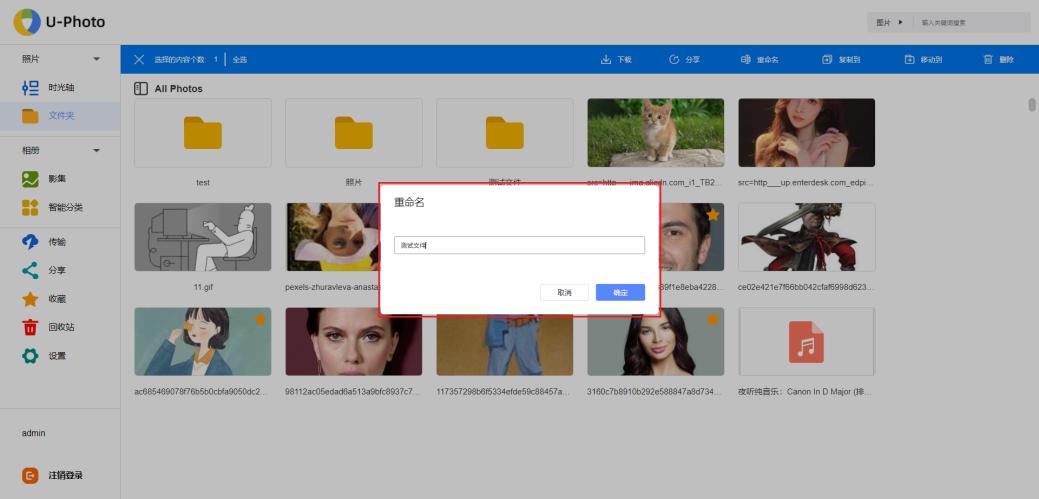Collapse the 相册 section arrow
Screen dimensions: 1039x499
[97, 151]
